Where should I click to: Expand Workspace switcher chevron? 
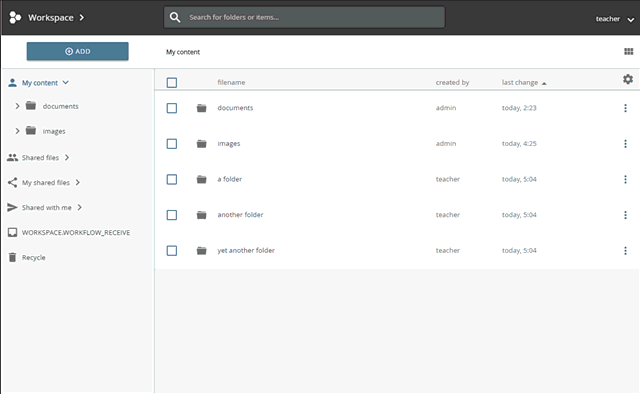pos(82,18)
